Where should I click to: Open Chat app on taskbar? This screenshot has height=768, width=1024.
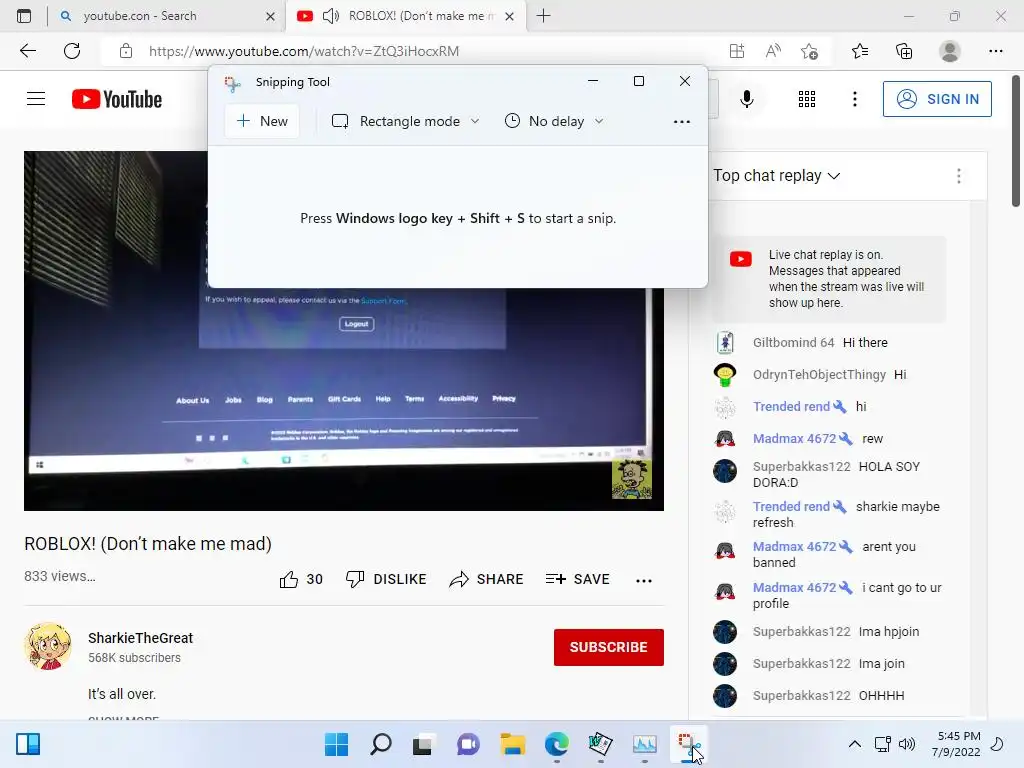tap(468, 744)
